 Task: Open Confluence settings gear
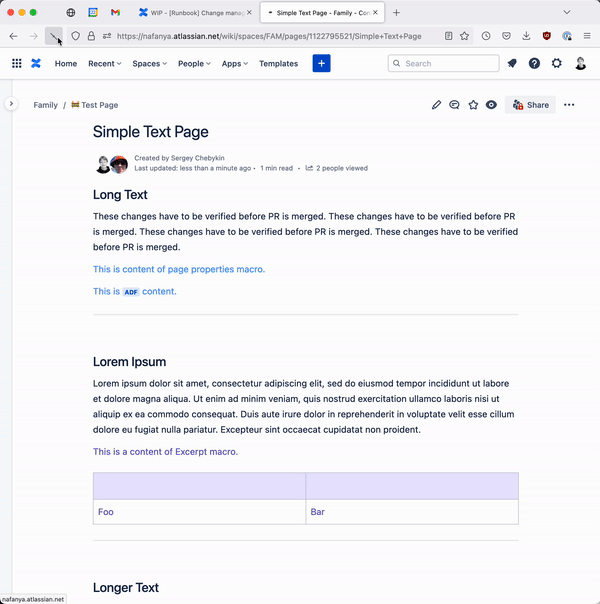click(556, 63)
